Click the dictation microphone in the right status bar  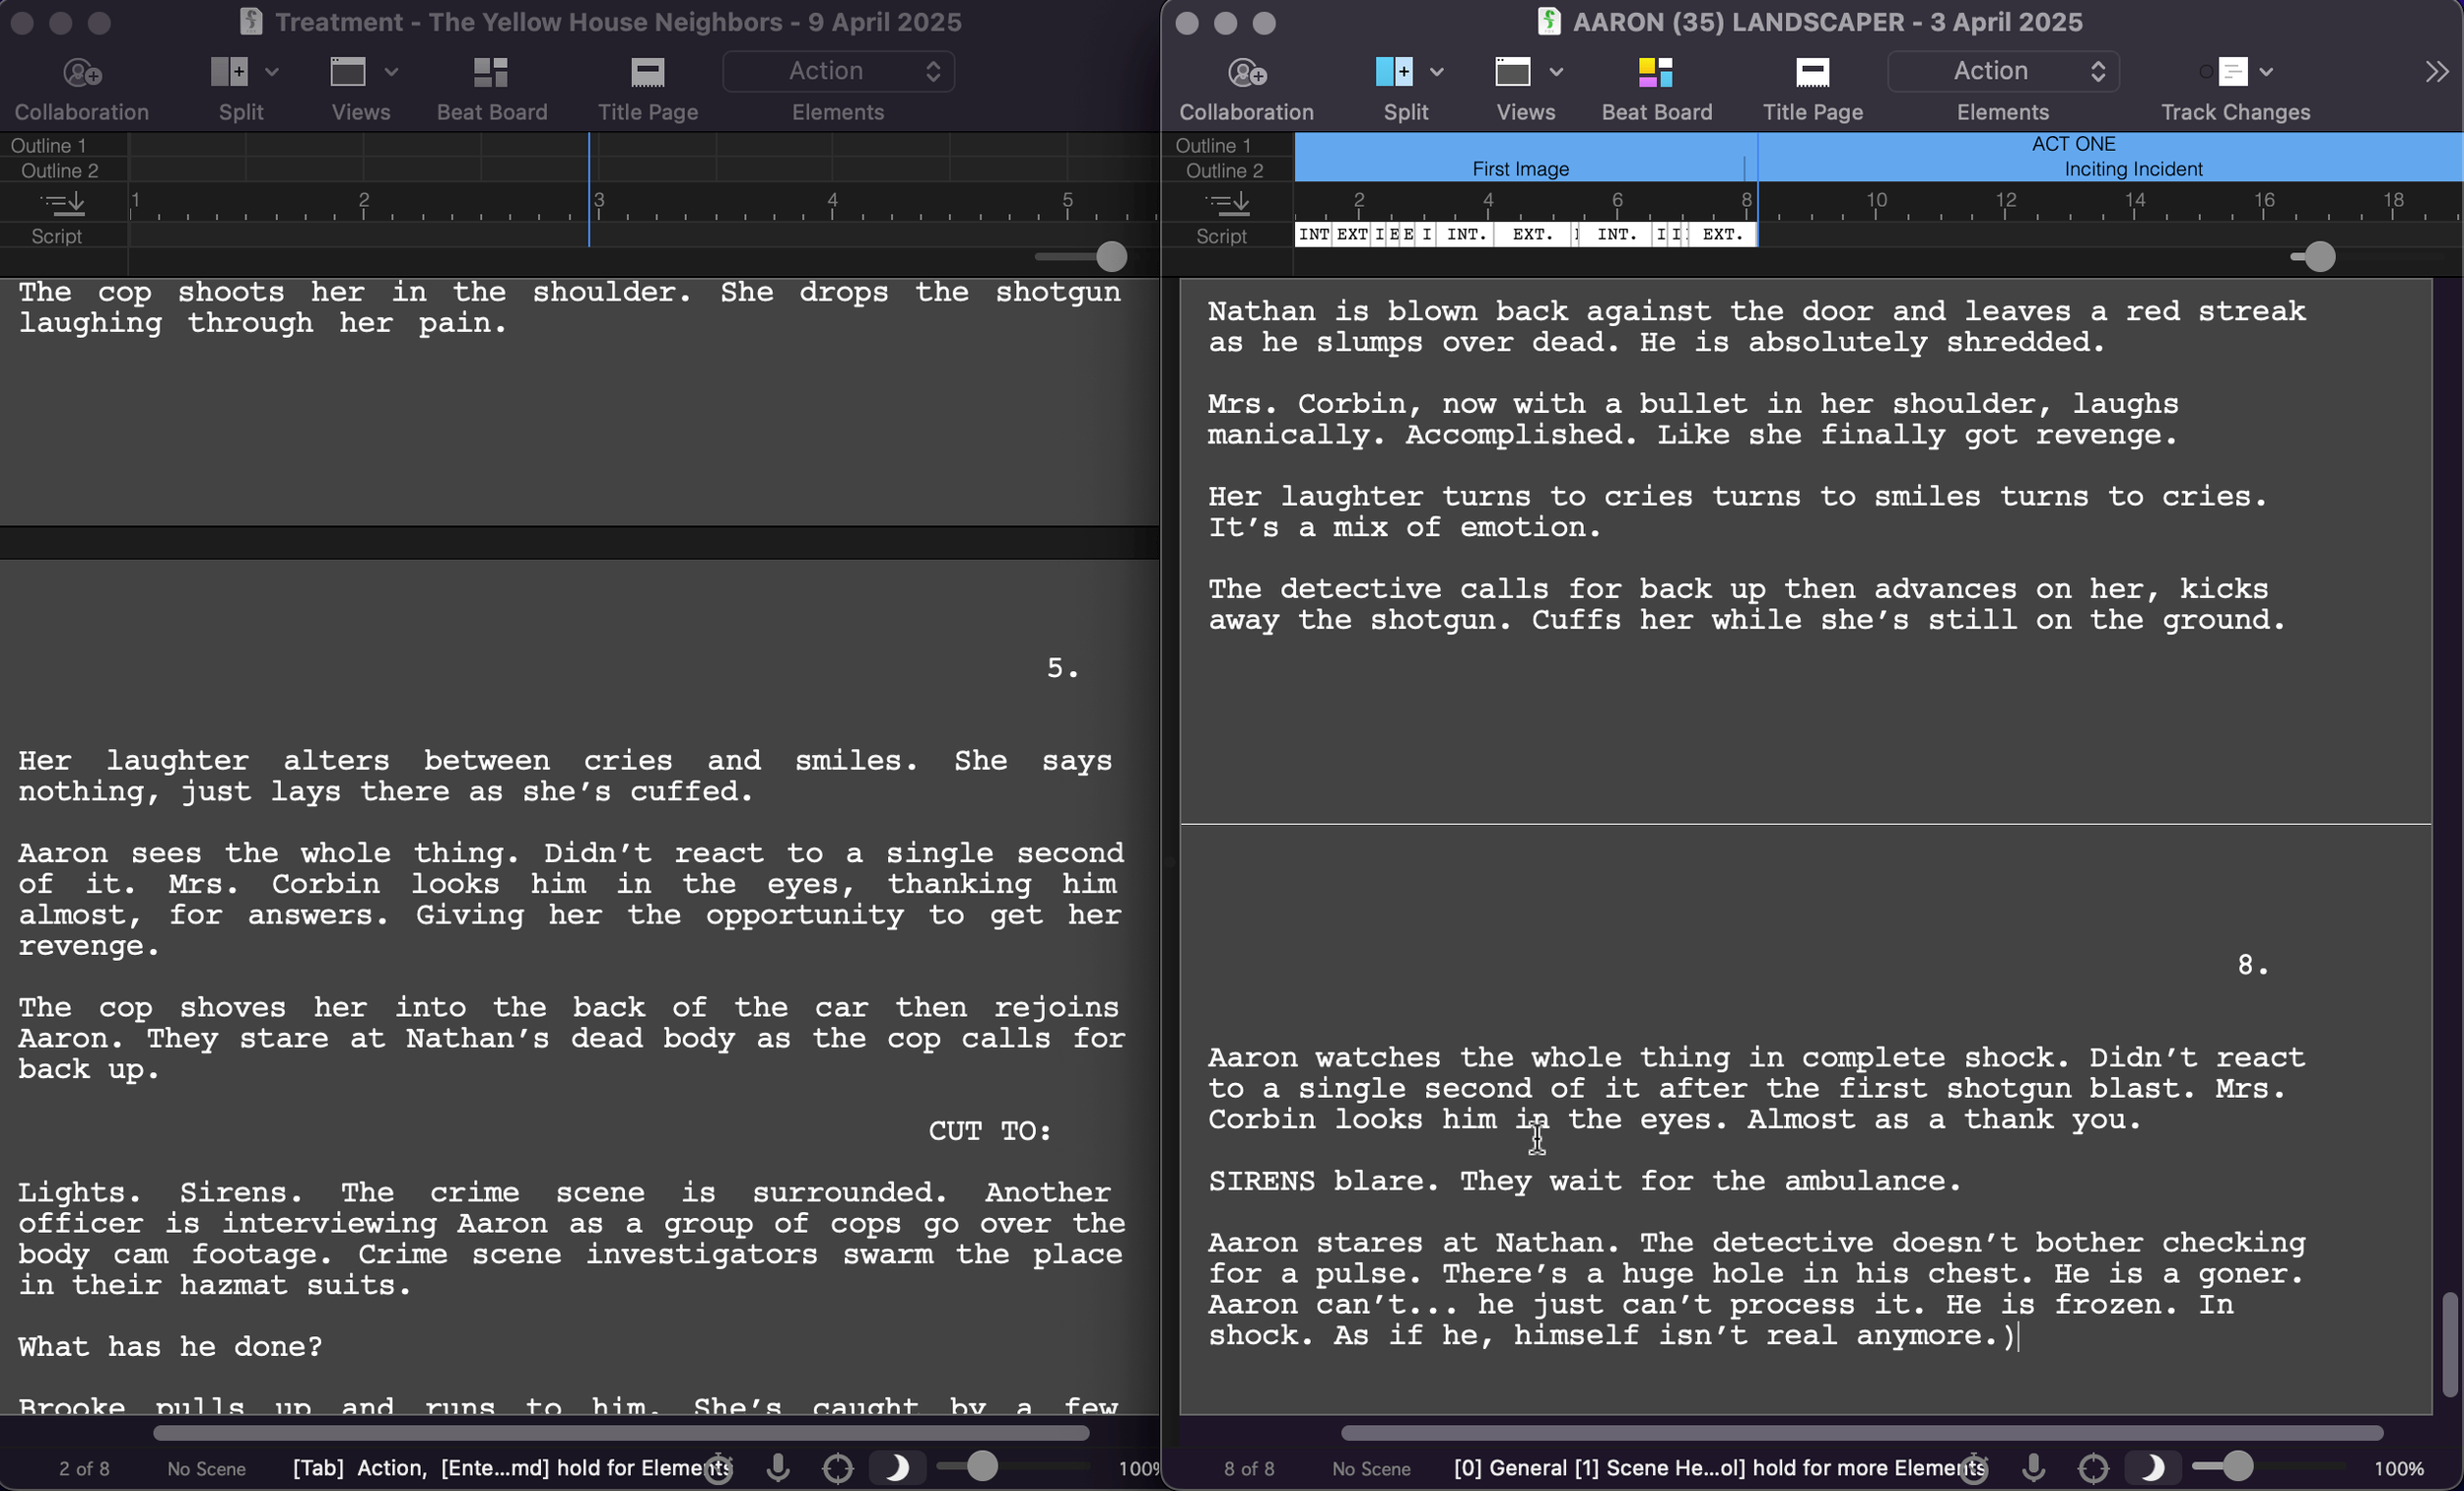(2033, 1467)
